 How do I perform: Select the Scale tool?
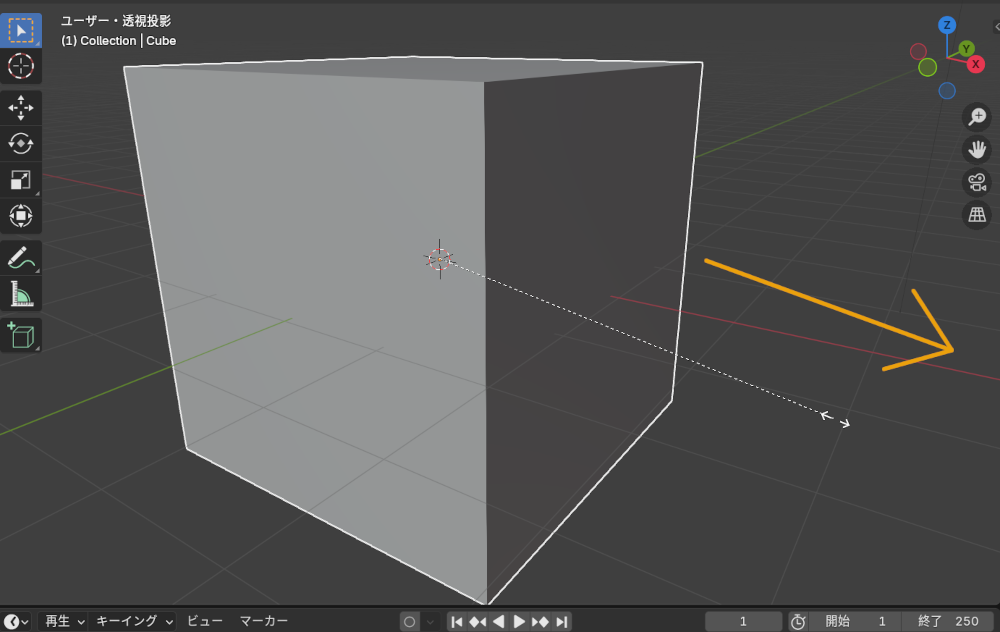[x=20, y=180]
